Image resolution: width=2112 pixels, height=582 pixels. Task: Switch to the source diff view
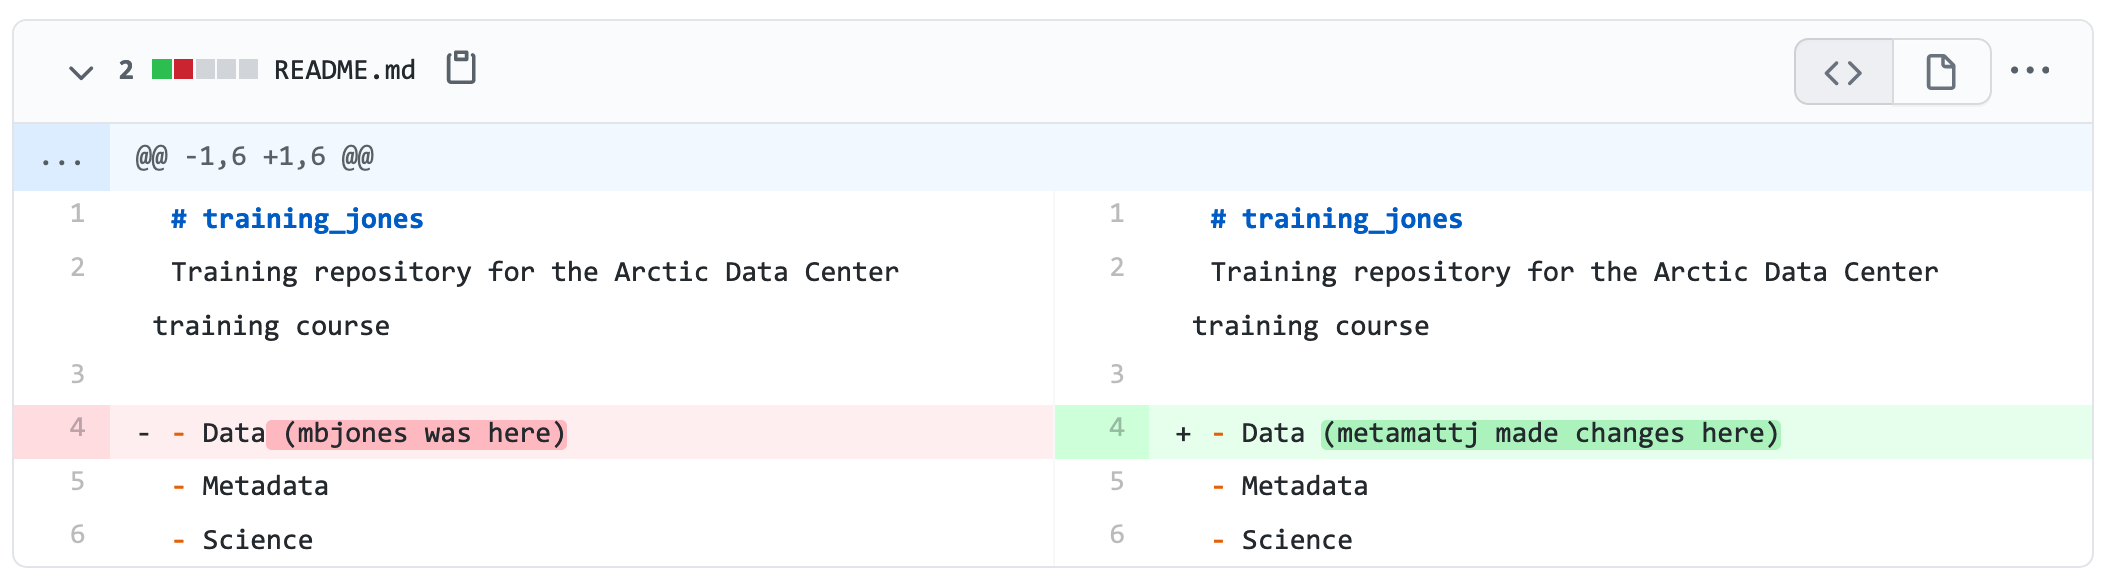tap(1843, 71)
